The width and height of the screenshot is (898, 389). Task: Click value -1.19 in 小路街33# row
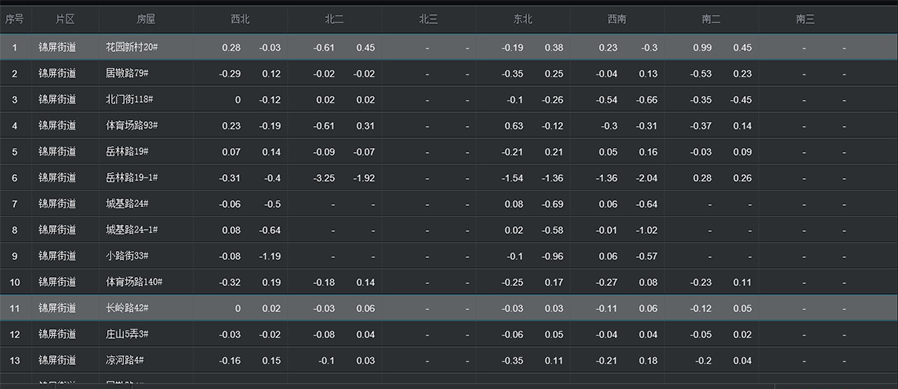pyautogui.click(x=270, y=256)
